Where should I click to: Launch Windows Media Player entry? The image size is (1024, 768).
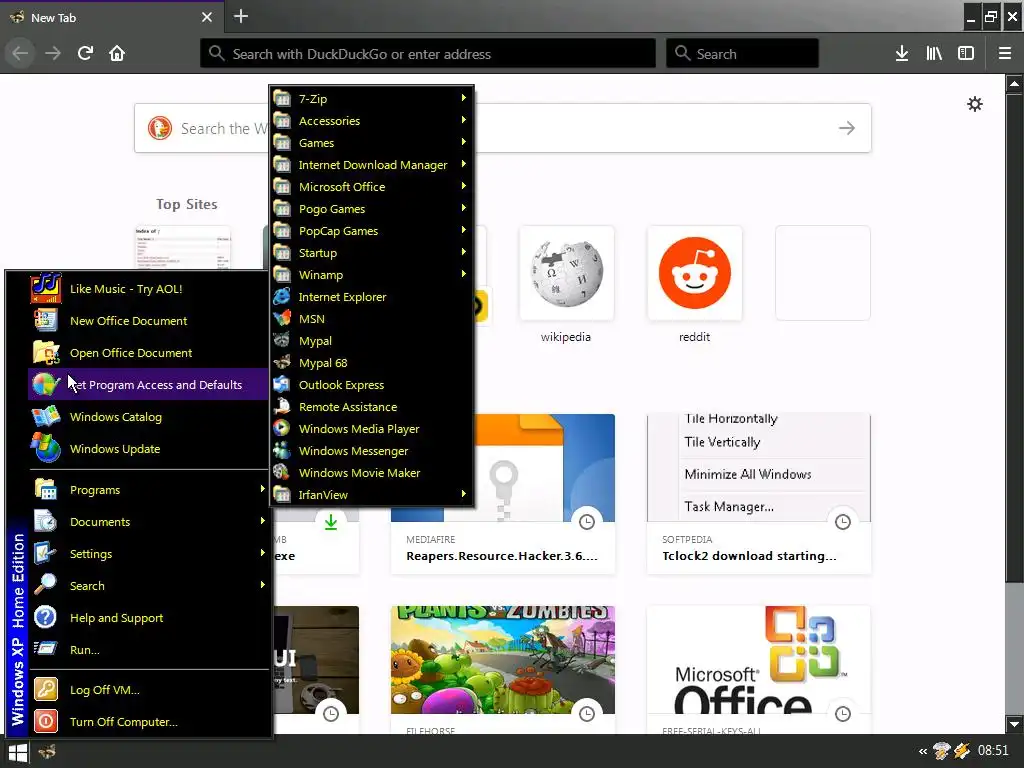[372, 429]
